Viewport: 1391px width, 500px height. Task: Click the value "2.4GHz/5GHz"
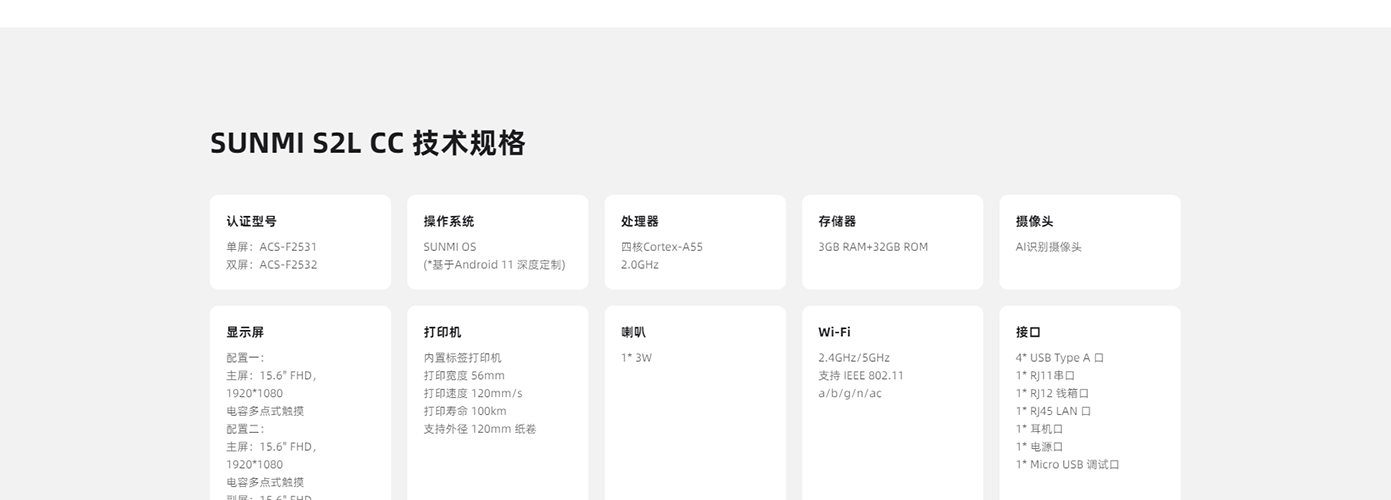pos(854,357)
